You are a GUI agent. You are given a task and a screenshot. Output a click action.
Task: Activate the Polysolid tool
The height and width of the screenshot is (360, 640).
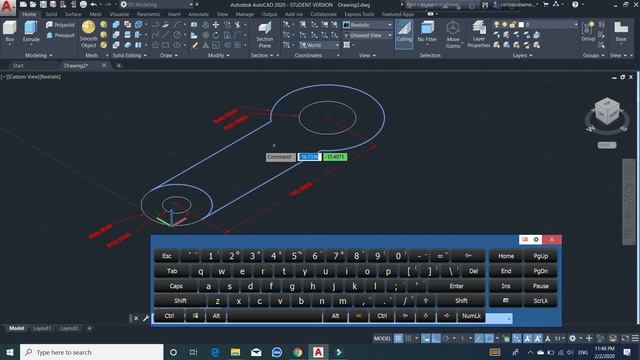pos(60,25)
